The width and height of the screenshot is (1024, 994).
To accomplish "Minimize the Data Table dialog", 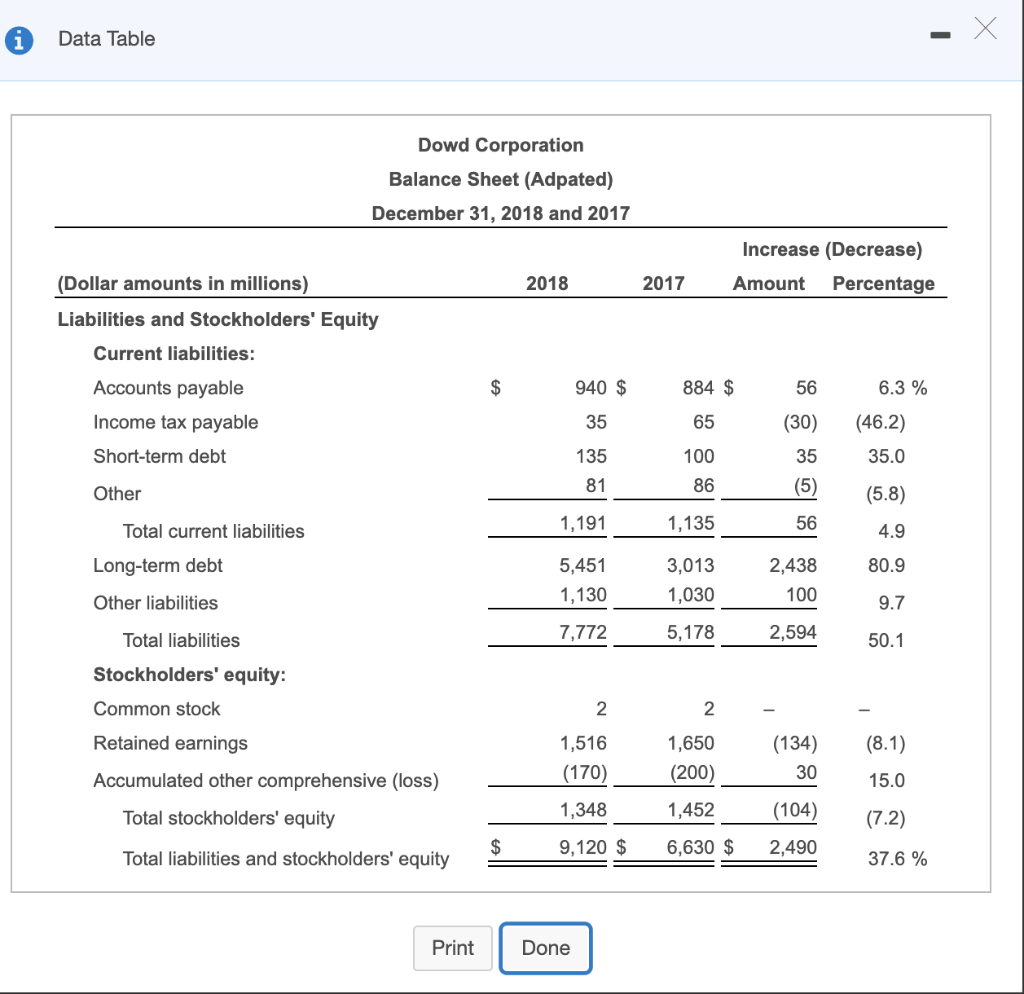I will click(x=940, y=35).
